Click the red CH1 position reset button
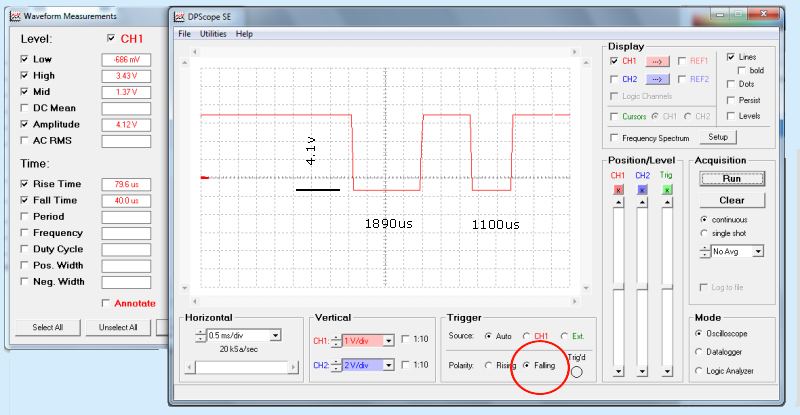This screenshot has width=800, height=415. [x=618, y=190]
